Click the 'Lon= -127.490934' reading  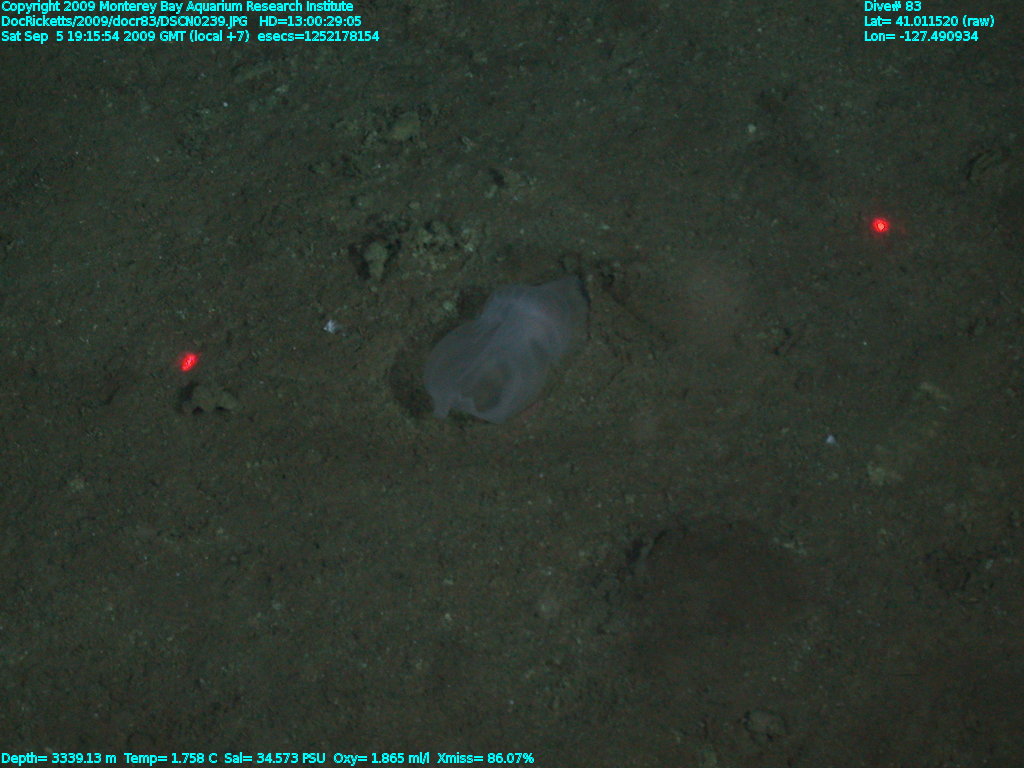pos(921,37)
